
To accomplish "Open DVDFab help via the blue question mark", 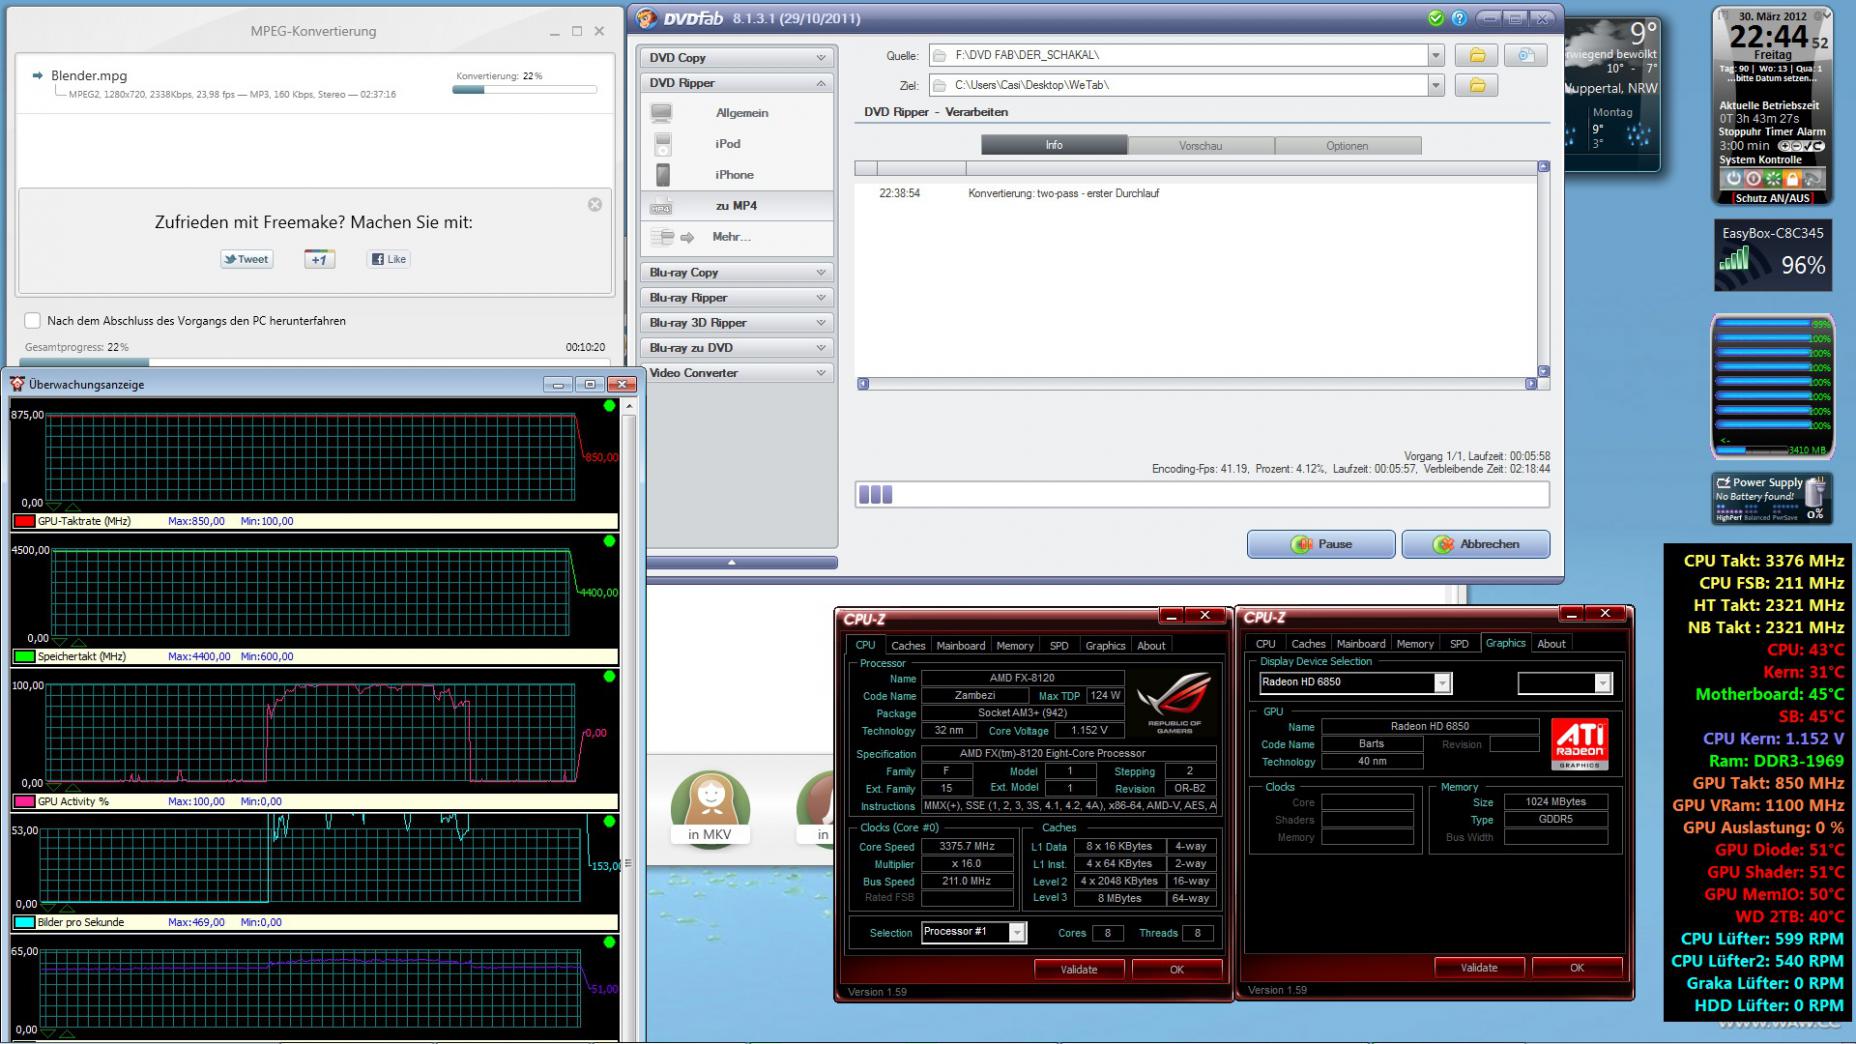I will (1459, 18).
